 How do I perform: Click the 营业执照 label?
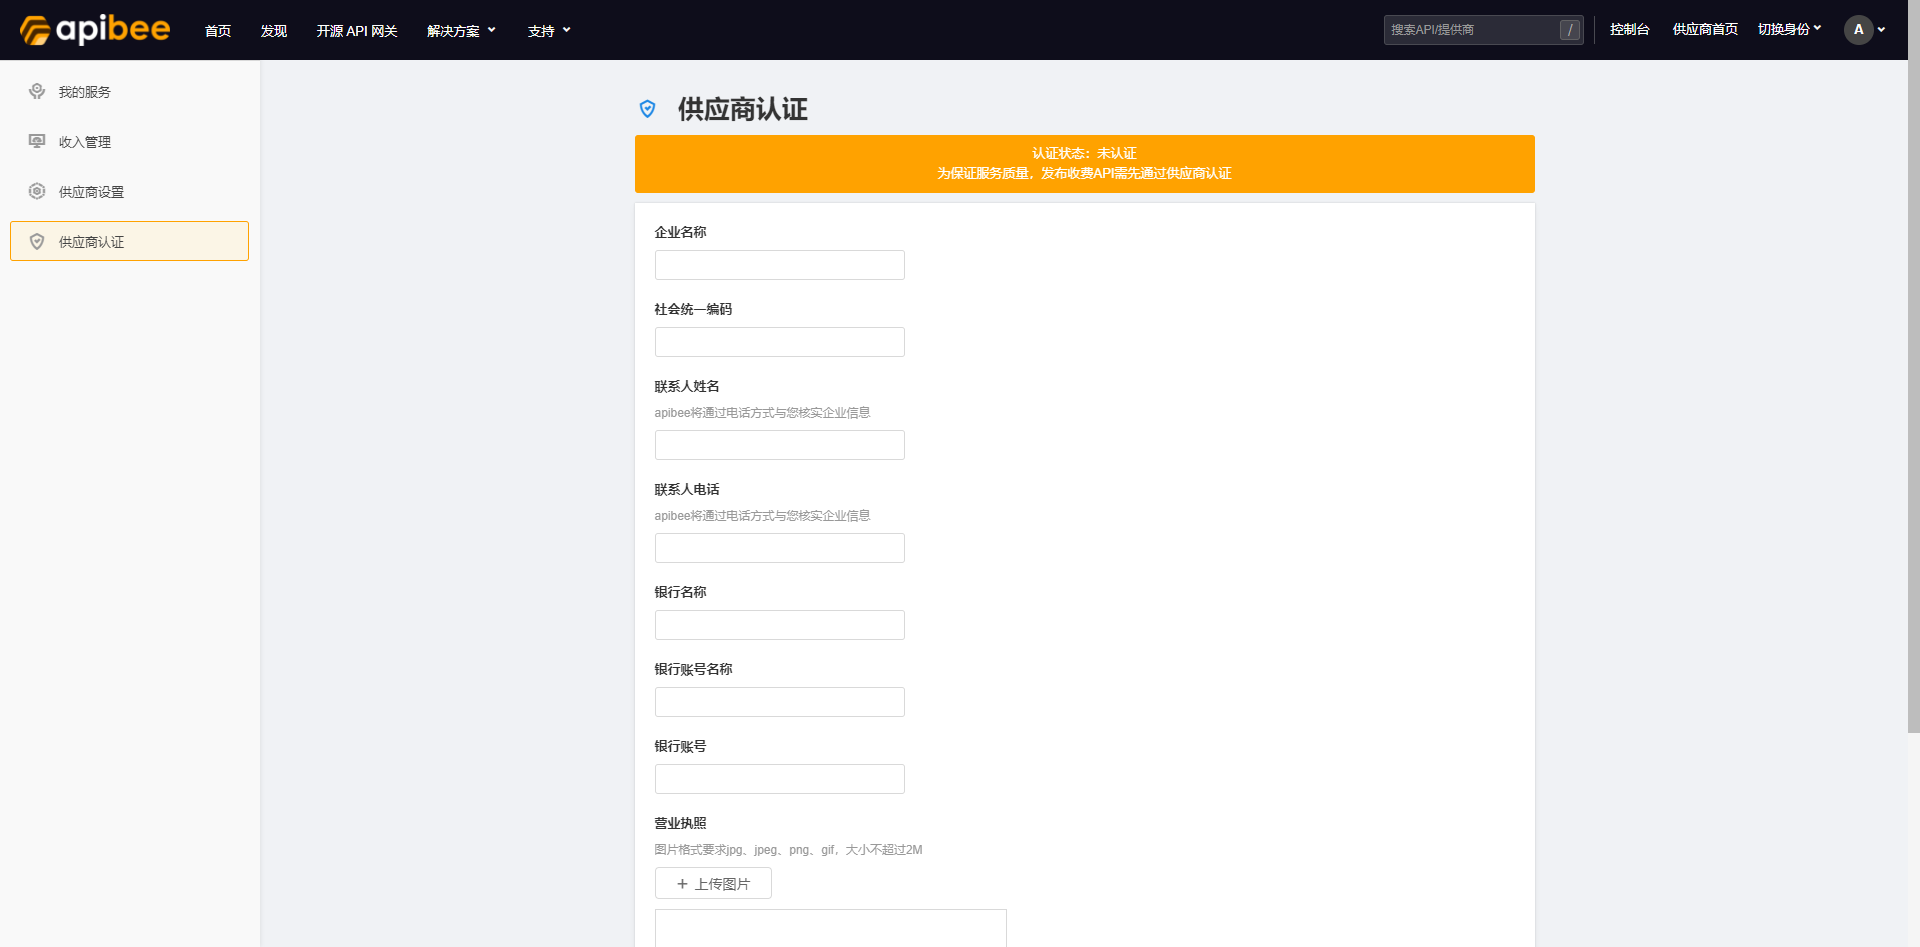(680, 823)
